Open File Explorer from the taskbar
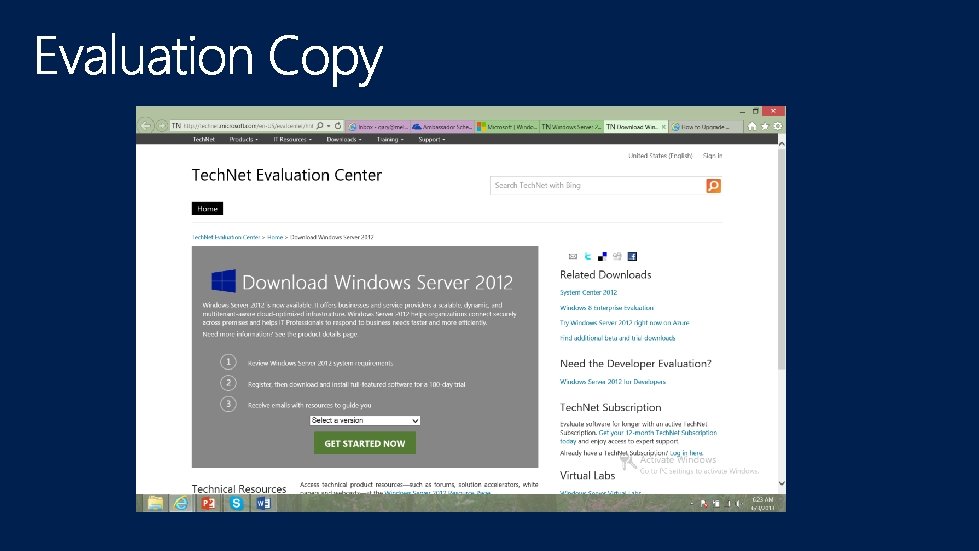Image resolution: width=979 pixels, height=551 pixels. (155, 503)
